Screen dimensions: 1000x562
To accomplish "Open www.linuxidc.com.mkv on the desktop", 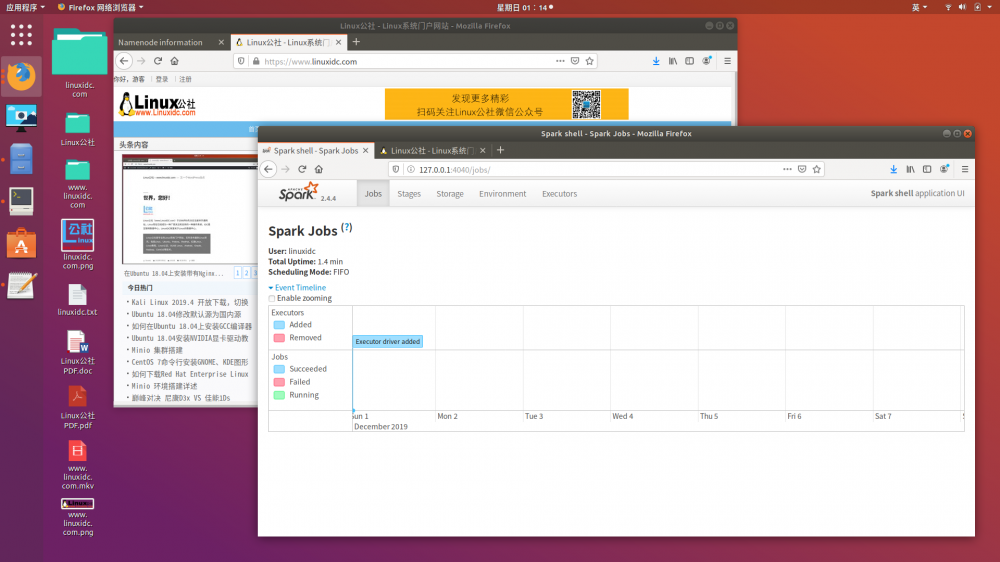I will click(x=77, y=465).
